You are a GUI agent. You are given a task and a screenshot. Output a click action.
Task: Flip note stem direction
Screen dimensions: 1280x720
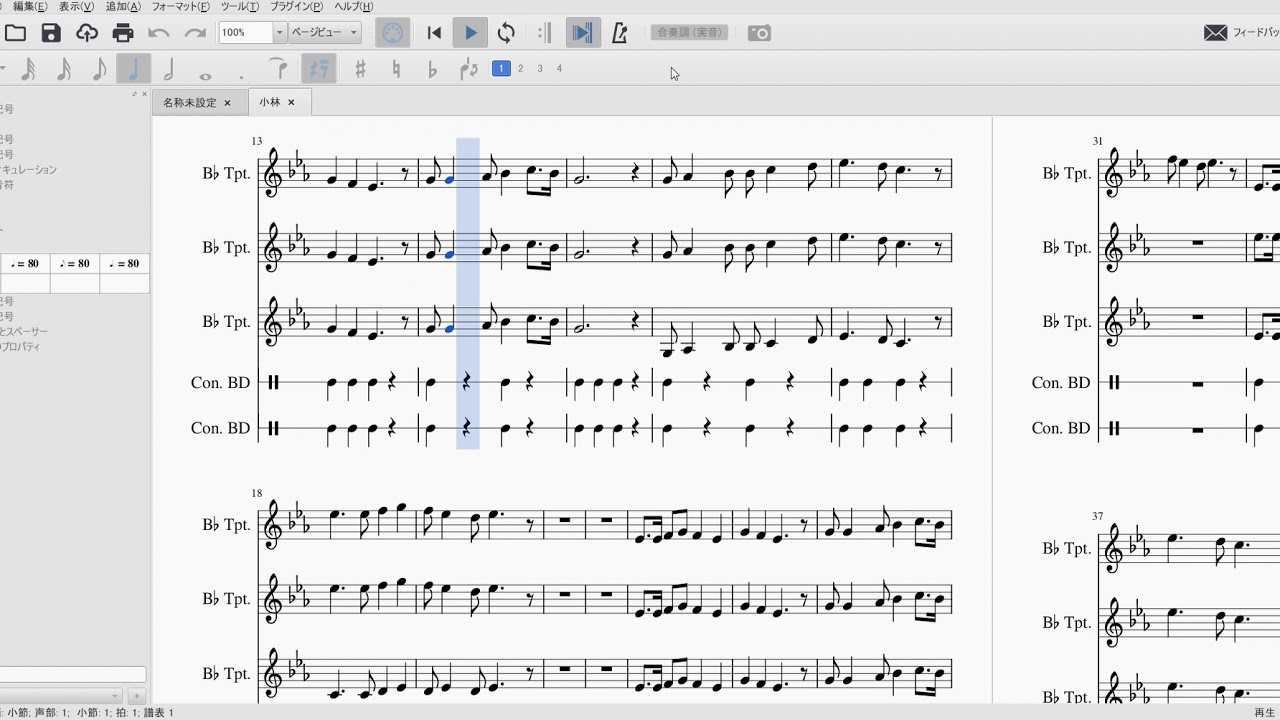point(468,69)
